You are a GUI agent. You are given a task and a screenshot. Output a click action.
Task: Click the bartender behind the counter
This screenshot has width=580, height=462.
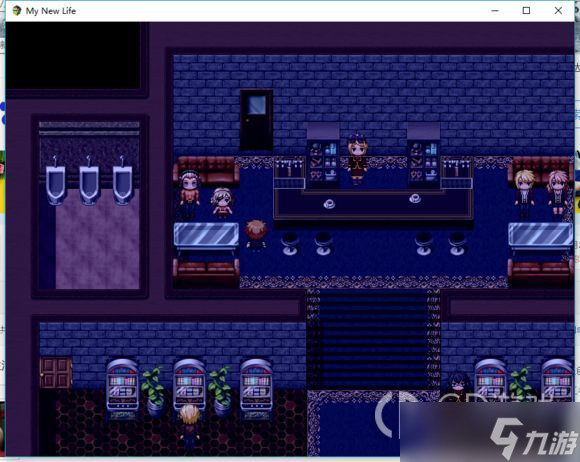click(x=357, y=158)
